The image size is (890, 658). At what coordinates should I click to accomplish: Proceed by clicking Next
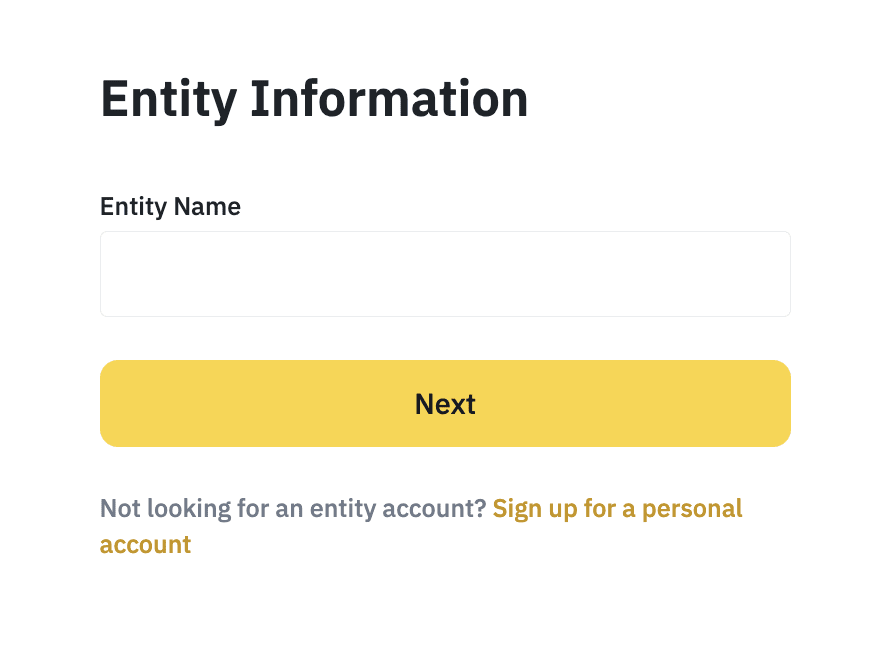point(445,404)
